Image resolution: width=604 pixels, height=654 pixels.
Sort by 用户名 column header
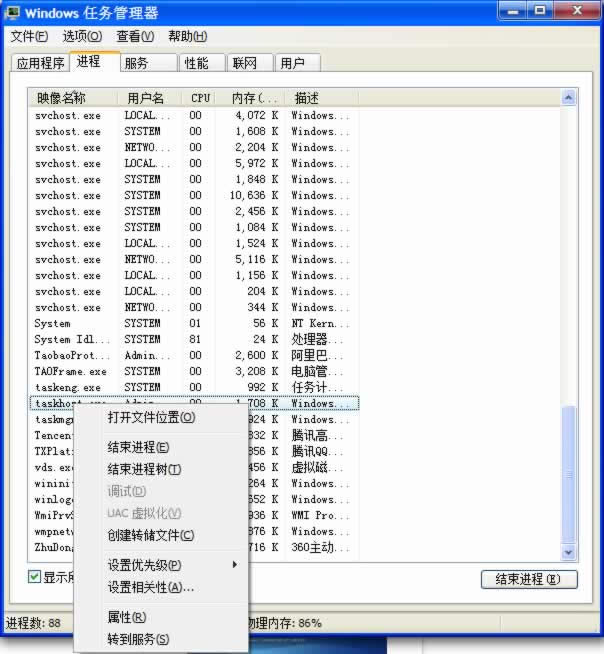point(149,98)
